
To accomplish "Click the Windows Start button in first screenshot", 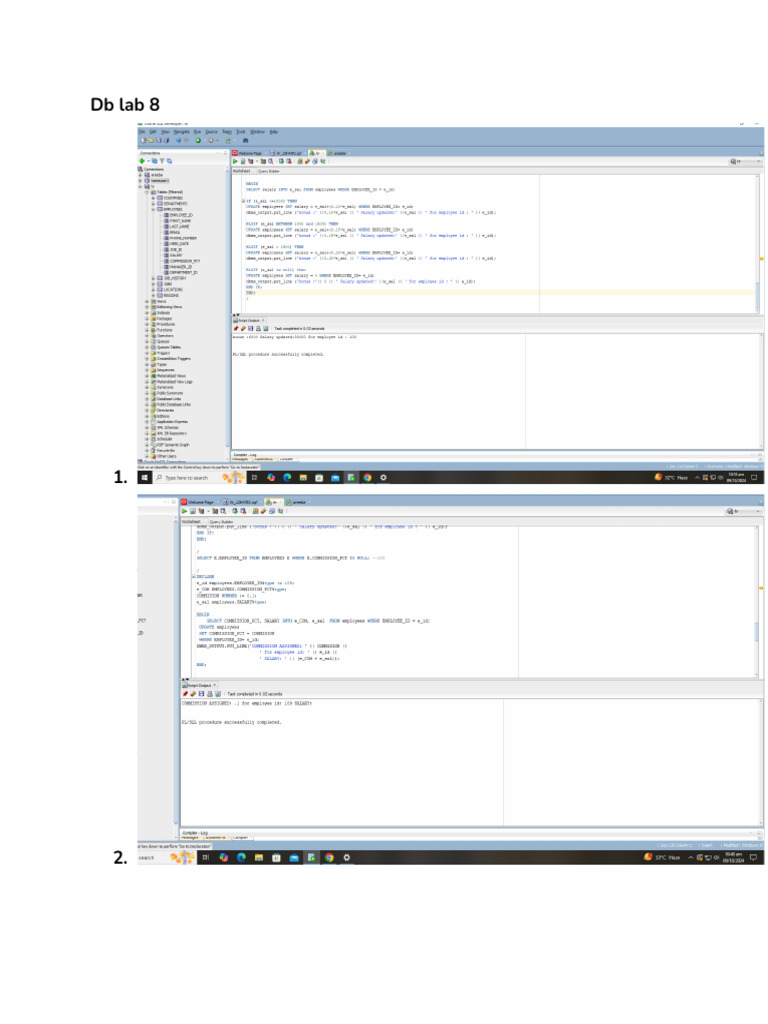I will coord(144,478).
